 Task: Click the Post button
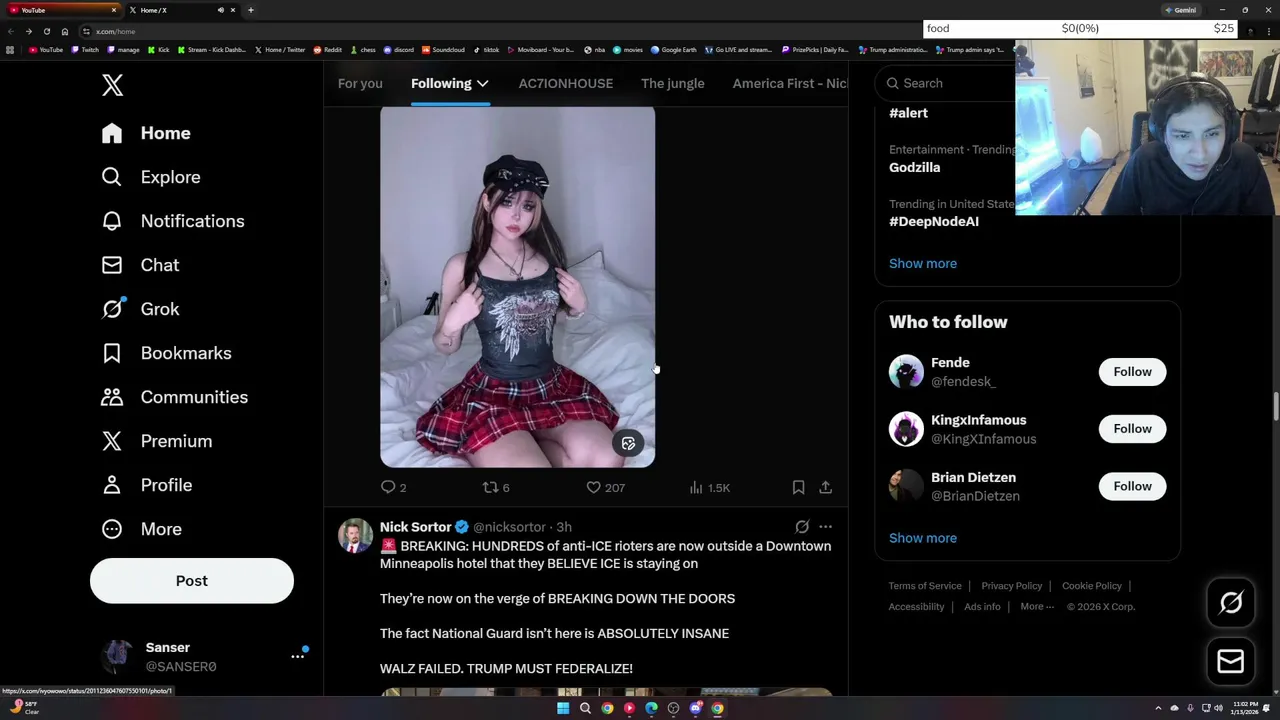tap(192, 581)
